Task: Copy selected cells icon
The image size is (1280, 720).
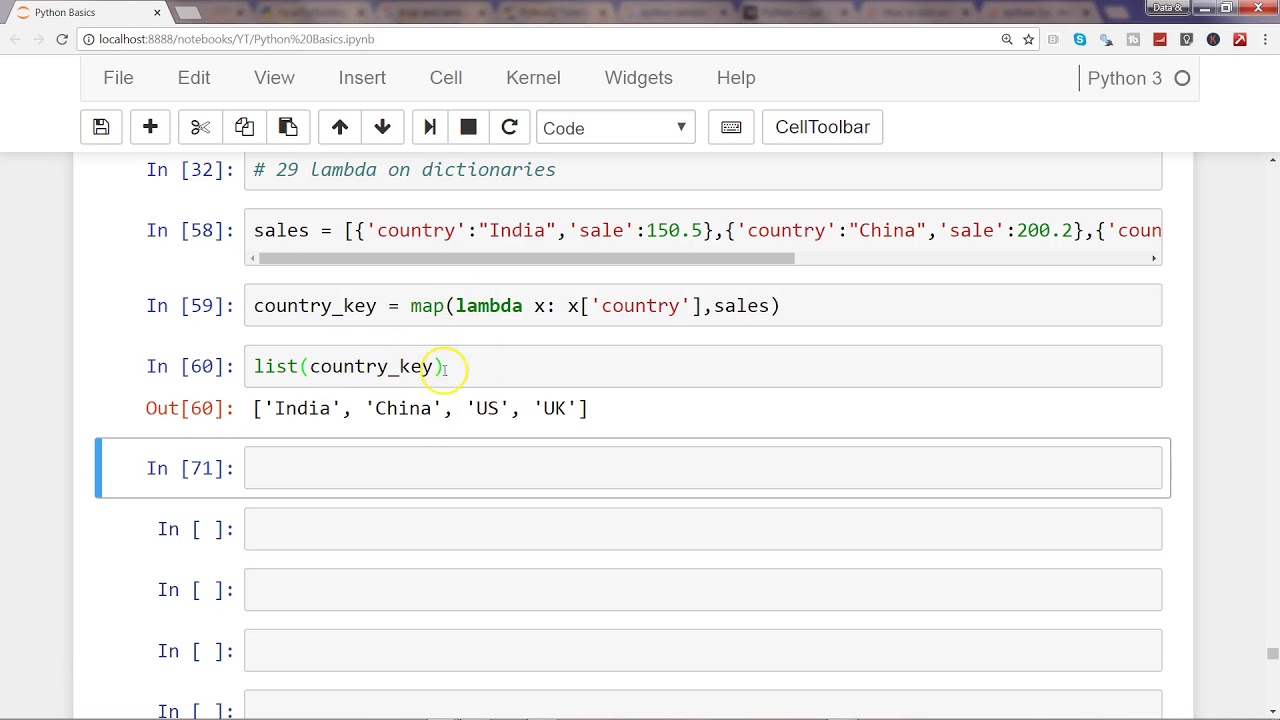Action: pos(244,127)
